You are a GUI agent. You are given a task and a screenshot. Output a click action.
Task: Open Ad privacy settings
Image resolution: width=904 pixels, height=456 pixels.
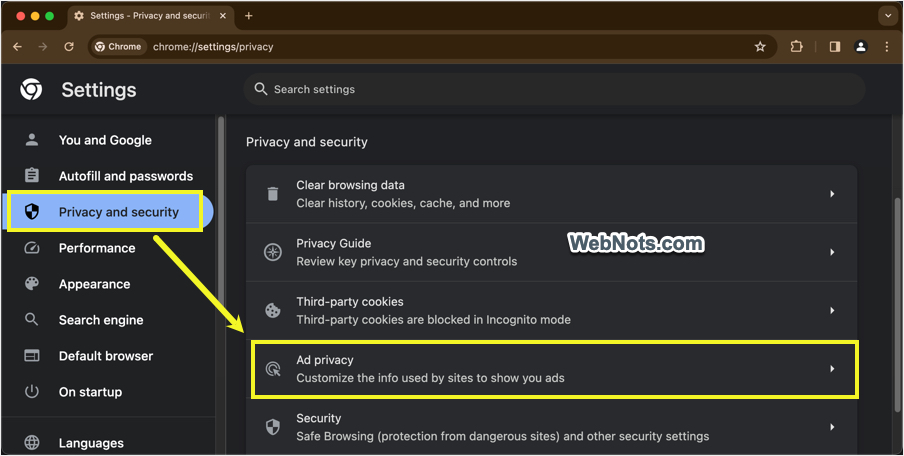click(551, 369)
